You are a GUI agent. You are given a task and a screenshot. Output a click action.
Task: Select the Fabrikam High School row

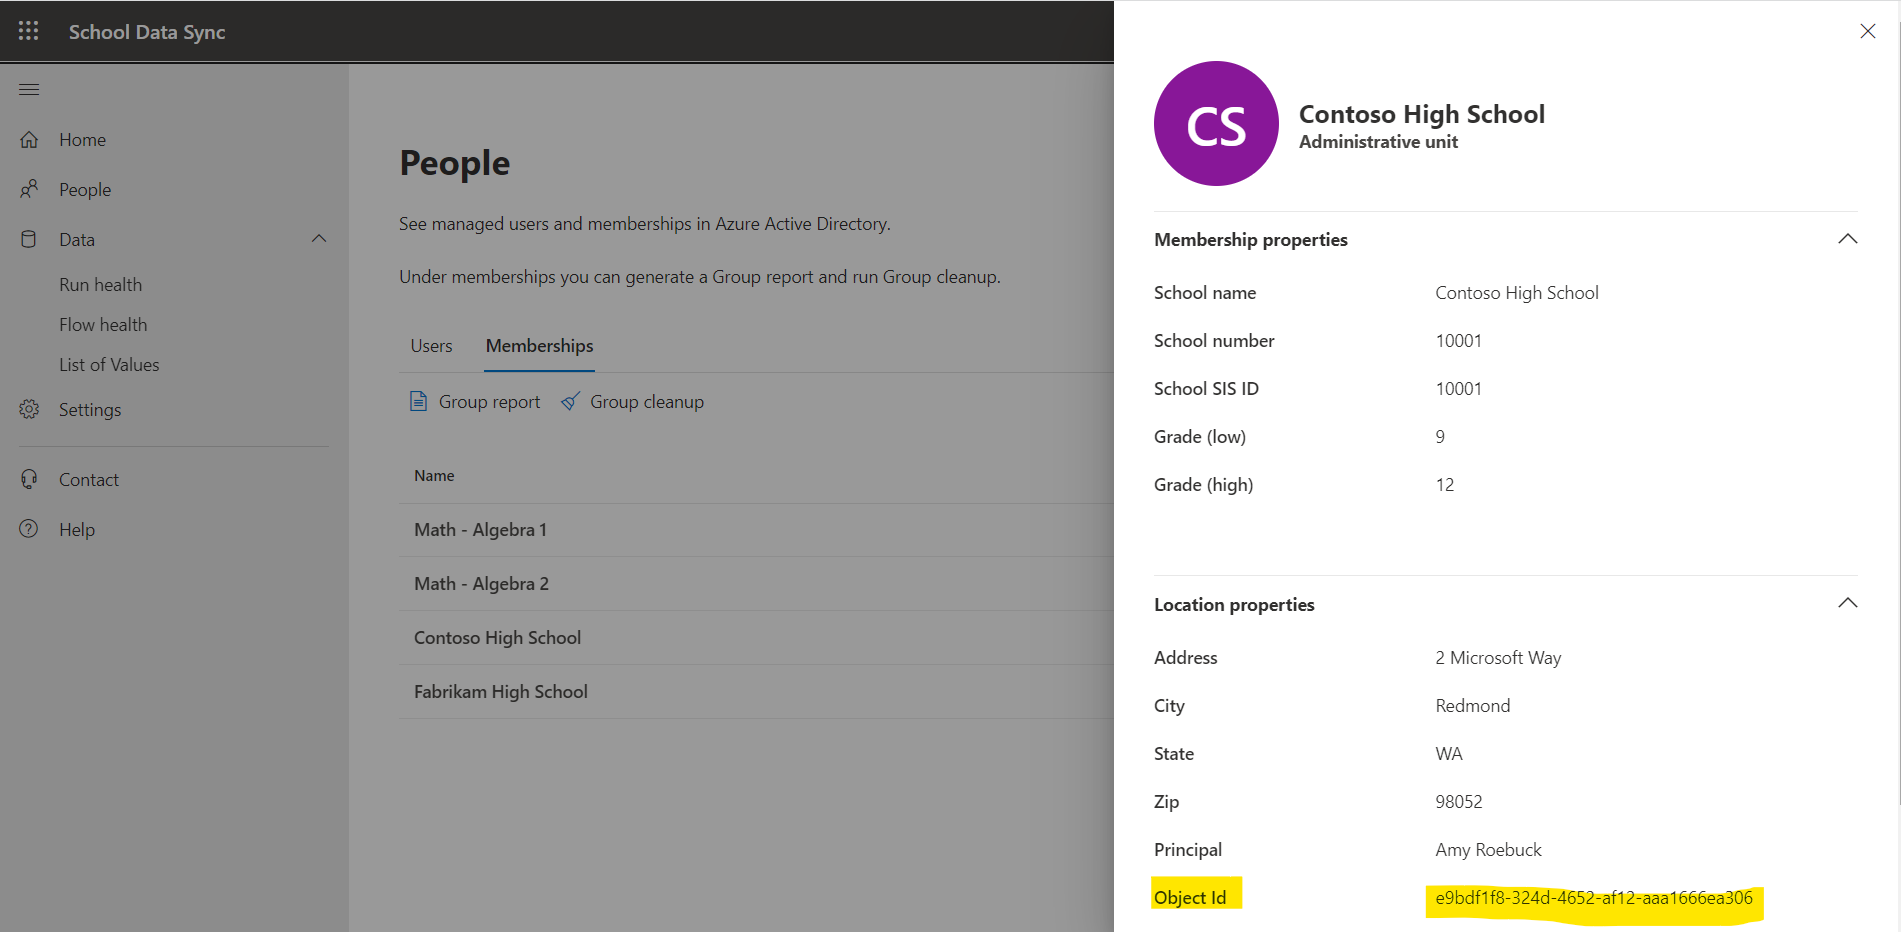coord(756,691)
